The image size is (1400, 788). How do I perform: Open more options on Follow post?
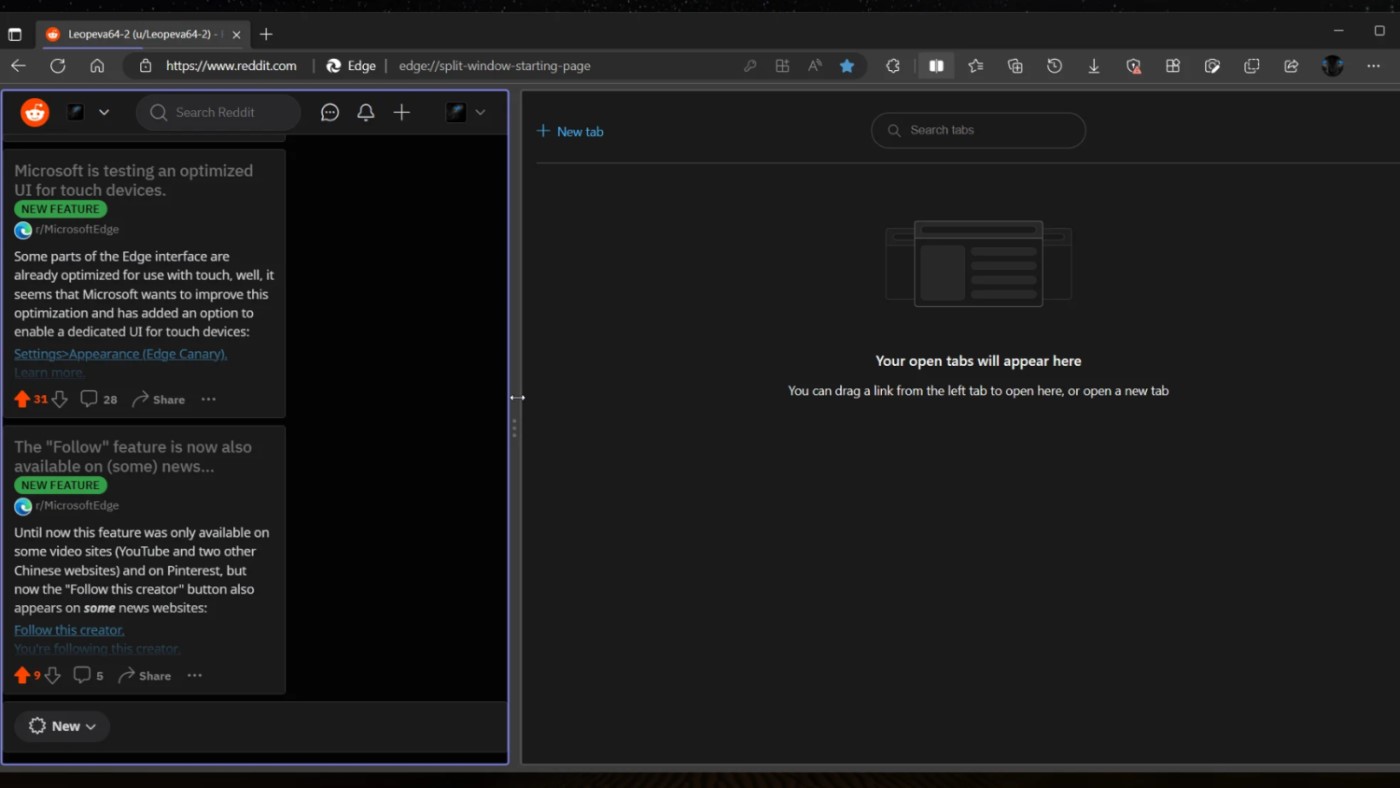pos(194,675)
